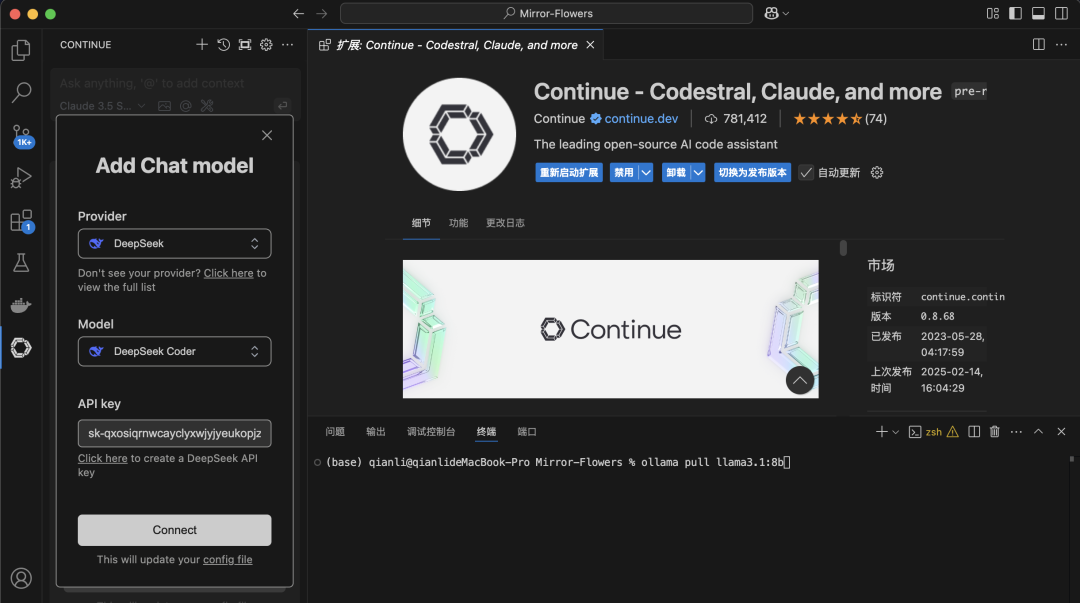Click the API key input field
Image resolution: width=1080 pixels, height=603 pixels.
point(174,433)
